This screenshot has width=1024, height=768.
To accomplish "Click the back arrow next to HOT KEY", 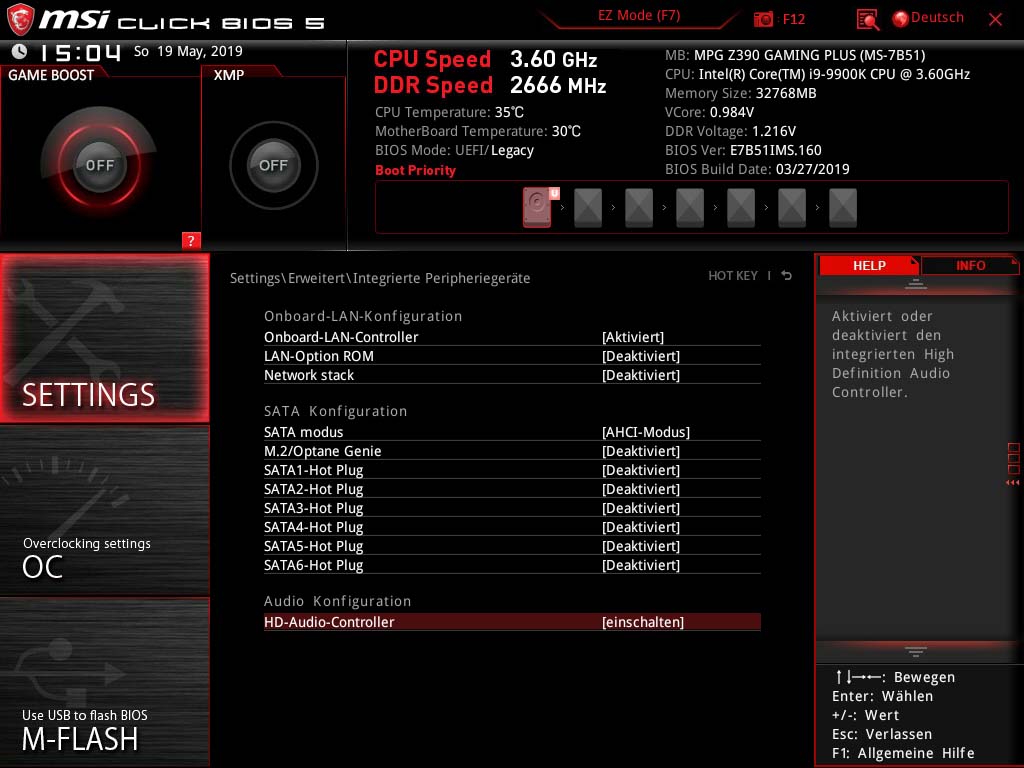I will point(787,276).
